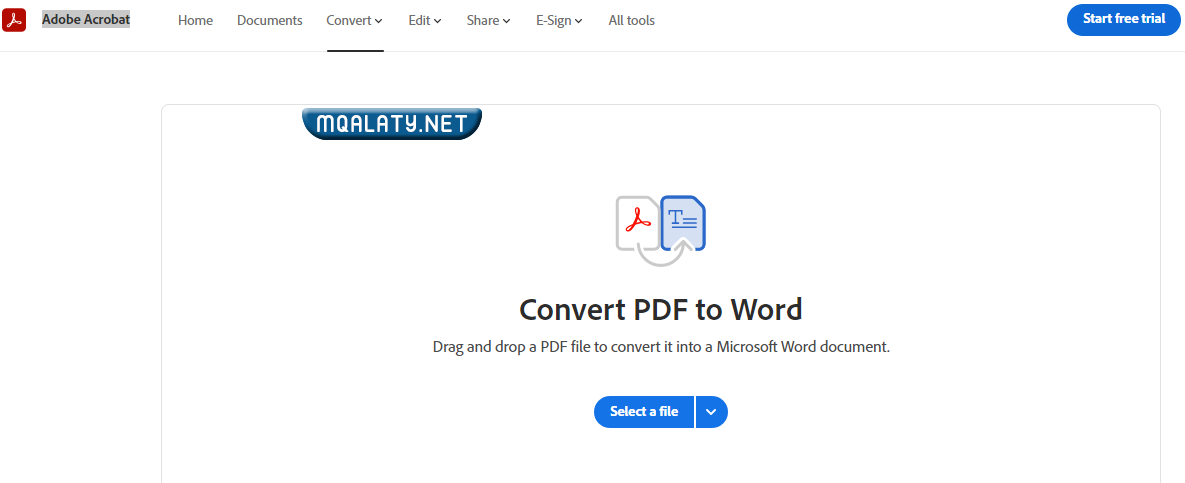
Task: Expand the Convert menu
Action: tap(354, 20)
